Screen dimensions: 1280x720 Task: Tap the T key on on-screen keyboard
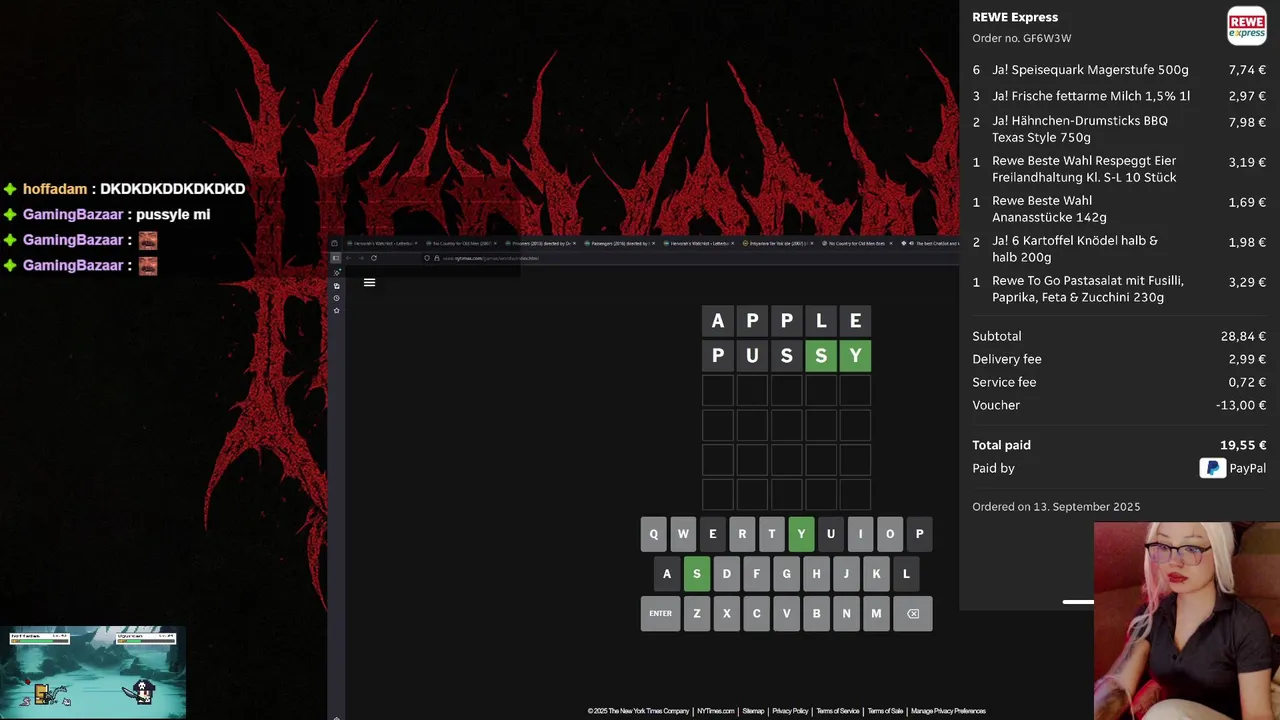[772, 534]
